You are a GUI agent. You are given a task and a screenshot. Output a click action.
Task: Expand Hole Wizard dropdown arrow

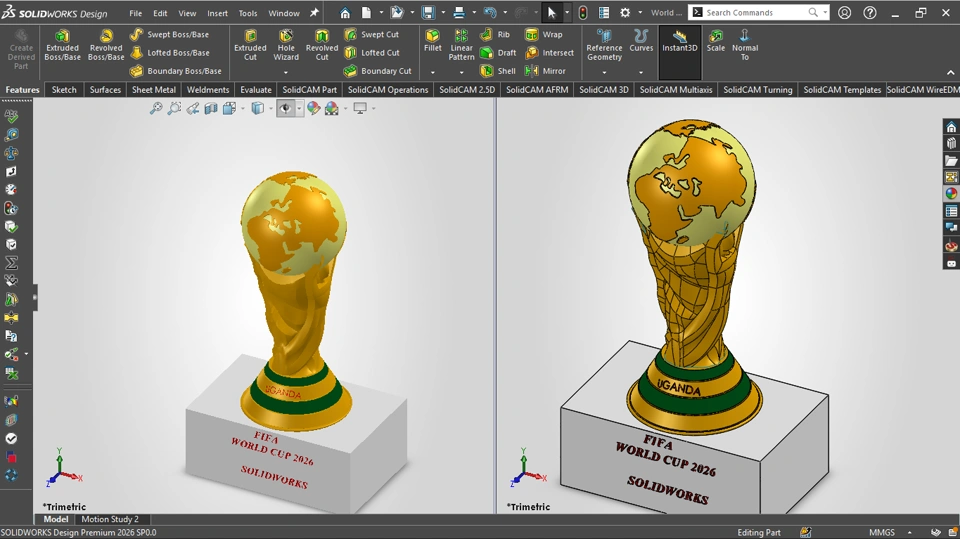286,72
